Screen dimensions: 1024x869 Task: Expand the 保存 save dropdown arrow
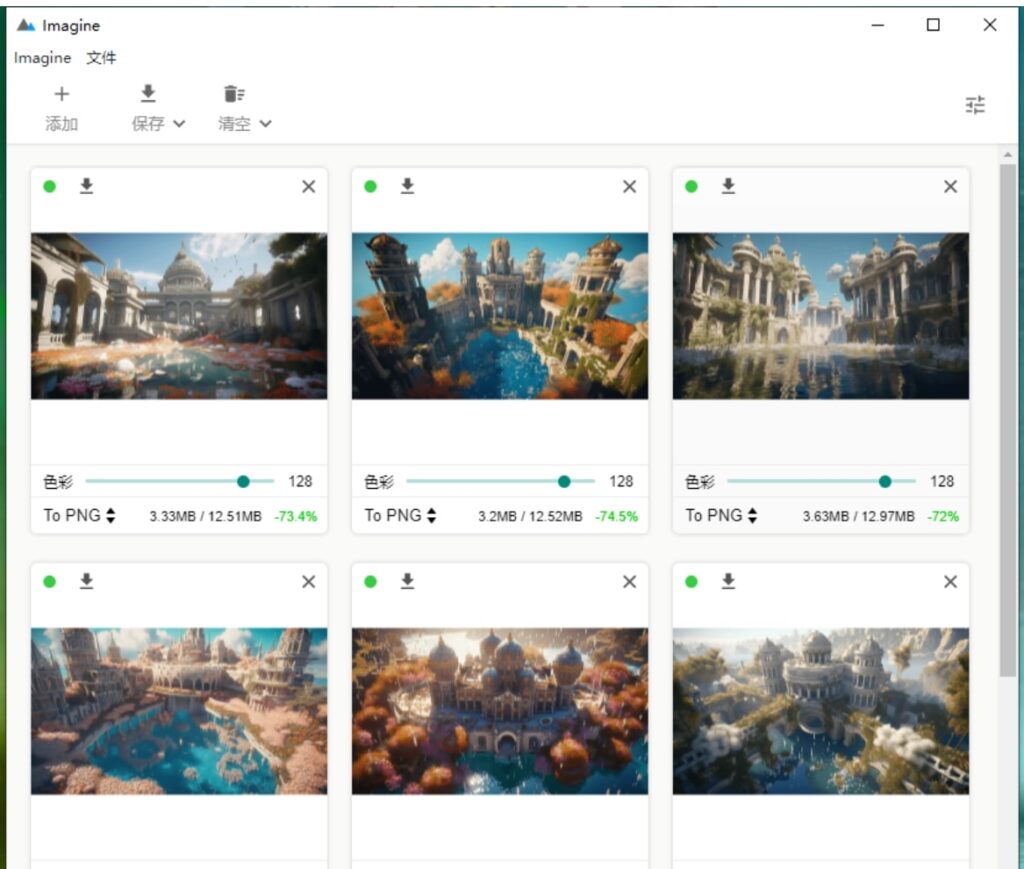click(x=180, y=123)
